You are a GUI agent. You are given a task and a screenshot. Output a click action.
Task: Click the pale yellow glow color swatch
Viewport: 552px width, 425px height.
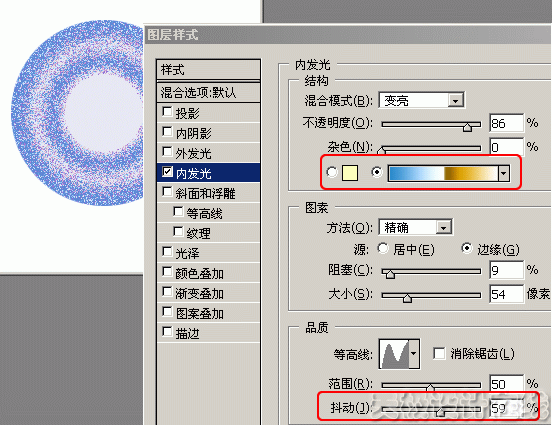(x=350, y=173)
